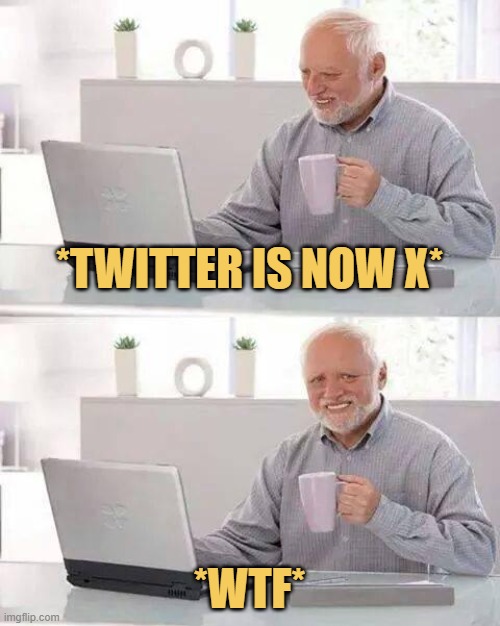Click the black laptop base in bottom panel
This screenshot has width=500, height=626.
click(x=132, y=579)
